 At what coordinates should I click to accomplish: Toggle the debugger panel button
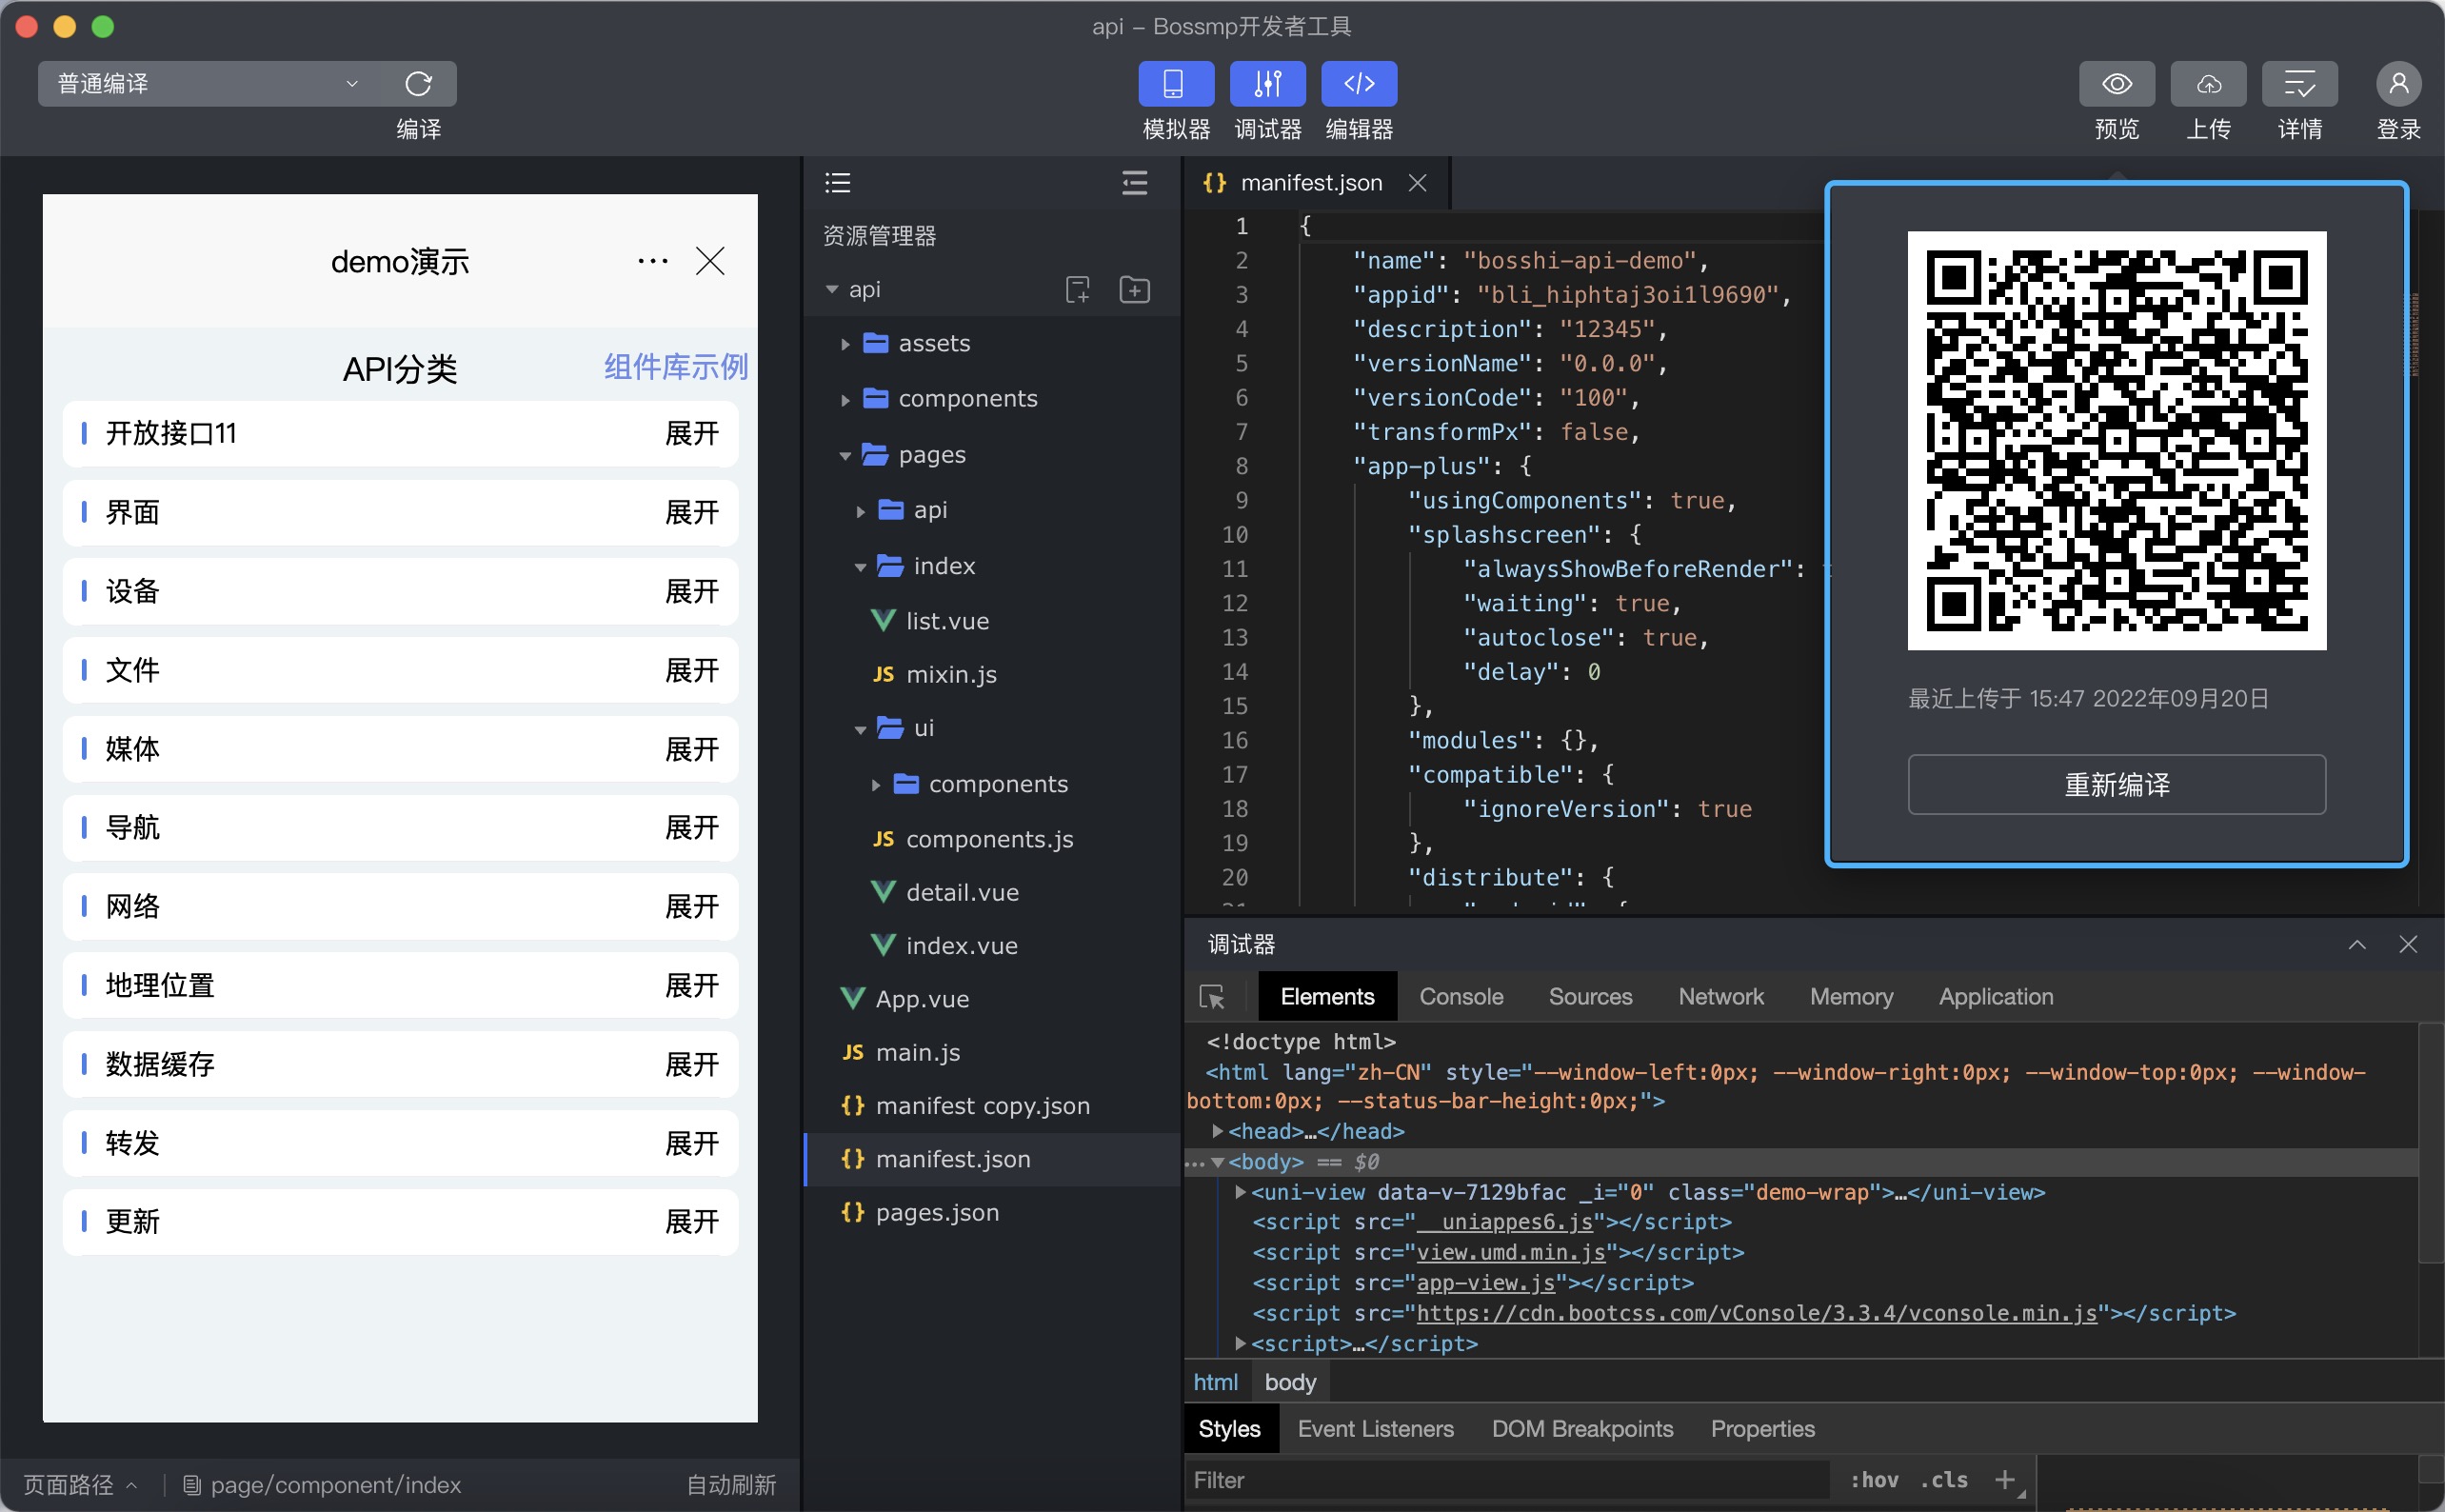click(x=1267, y=83)
